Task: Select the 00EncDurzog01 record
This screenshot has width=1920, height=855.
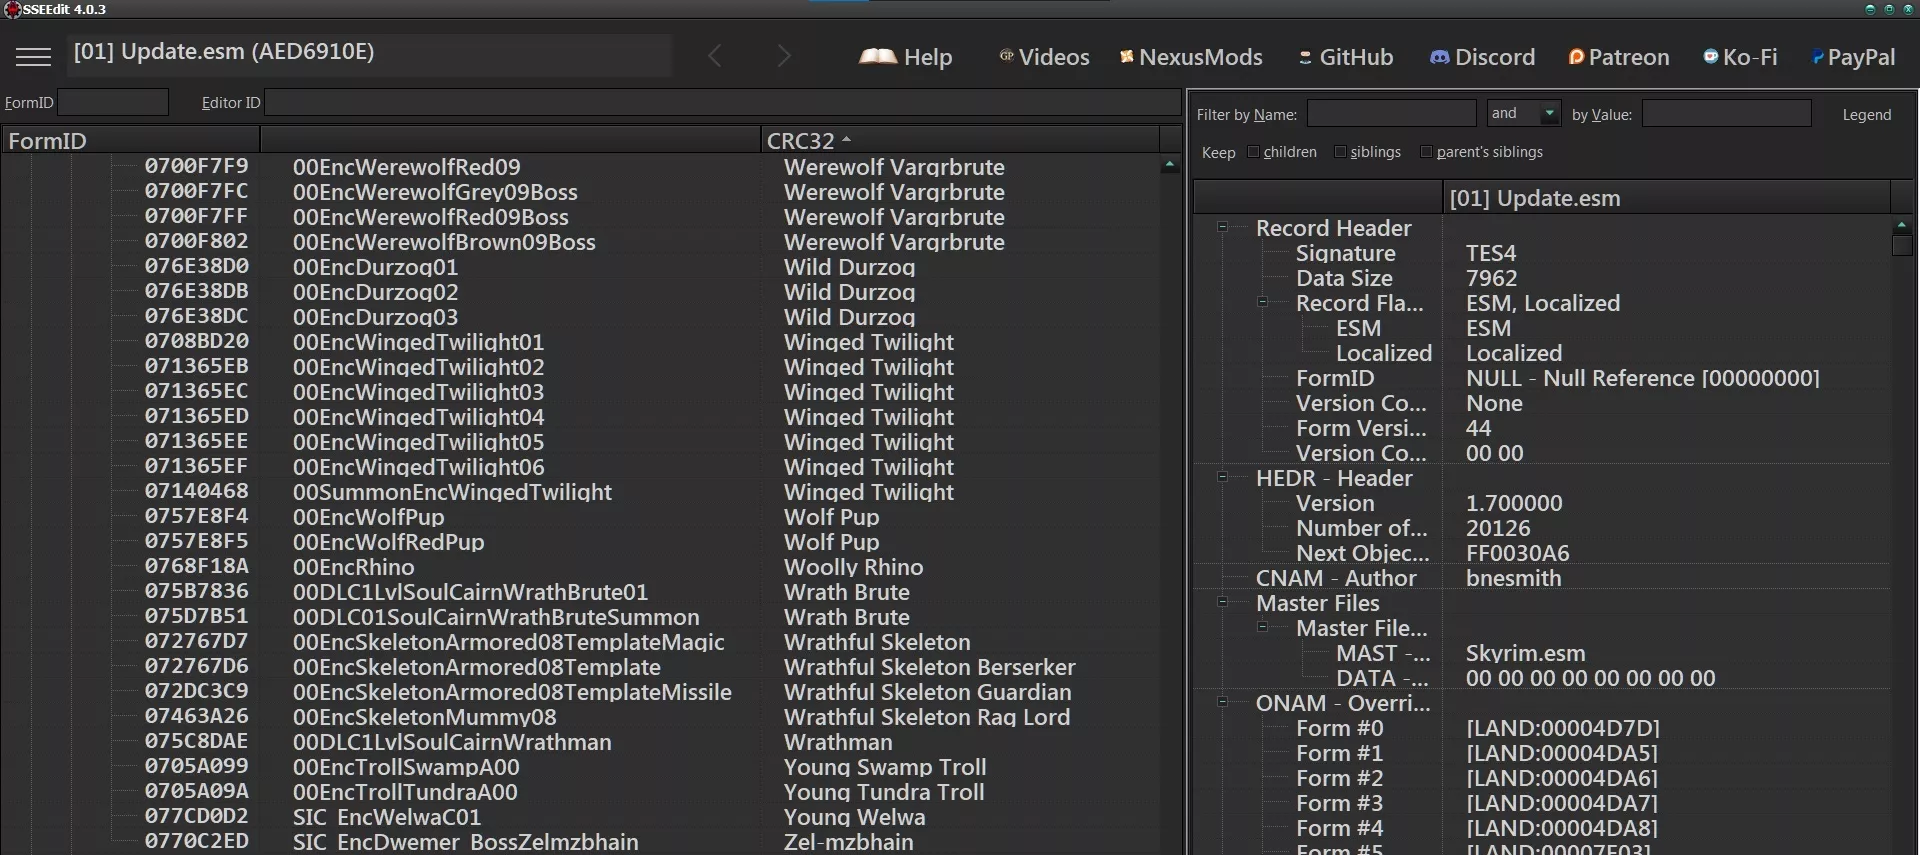Action: 375,267
